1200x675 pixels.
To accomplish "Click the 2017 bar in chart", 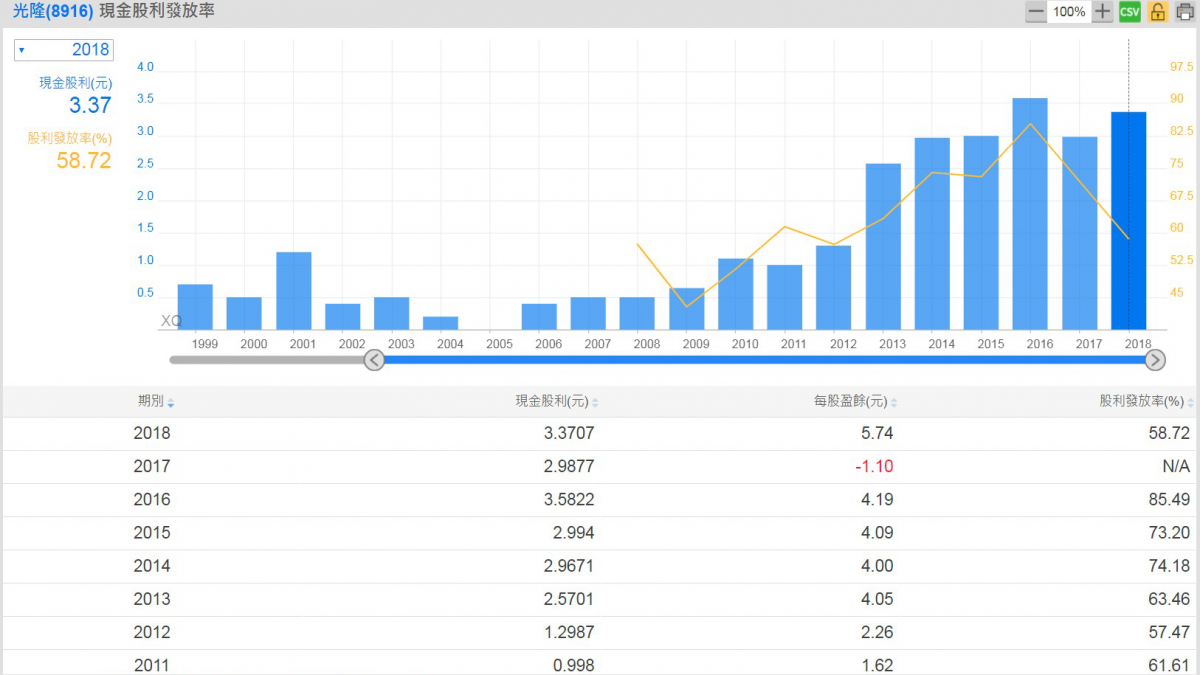I will click(1079, 233).
